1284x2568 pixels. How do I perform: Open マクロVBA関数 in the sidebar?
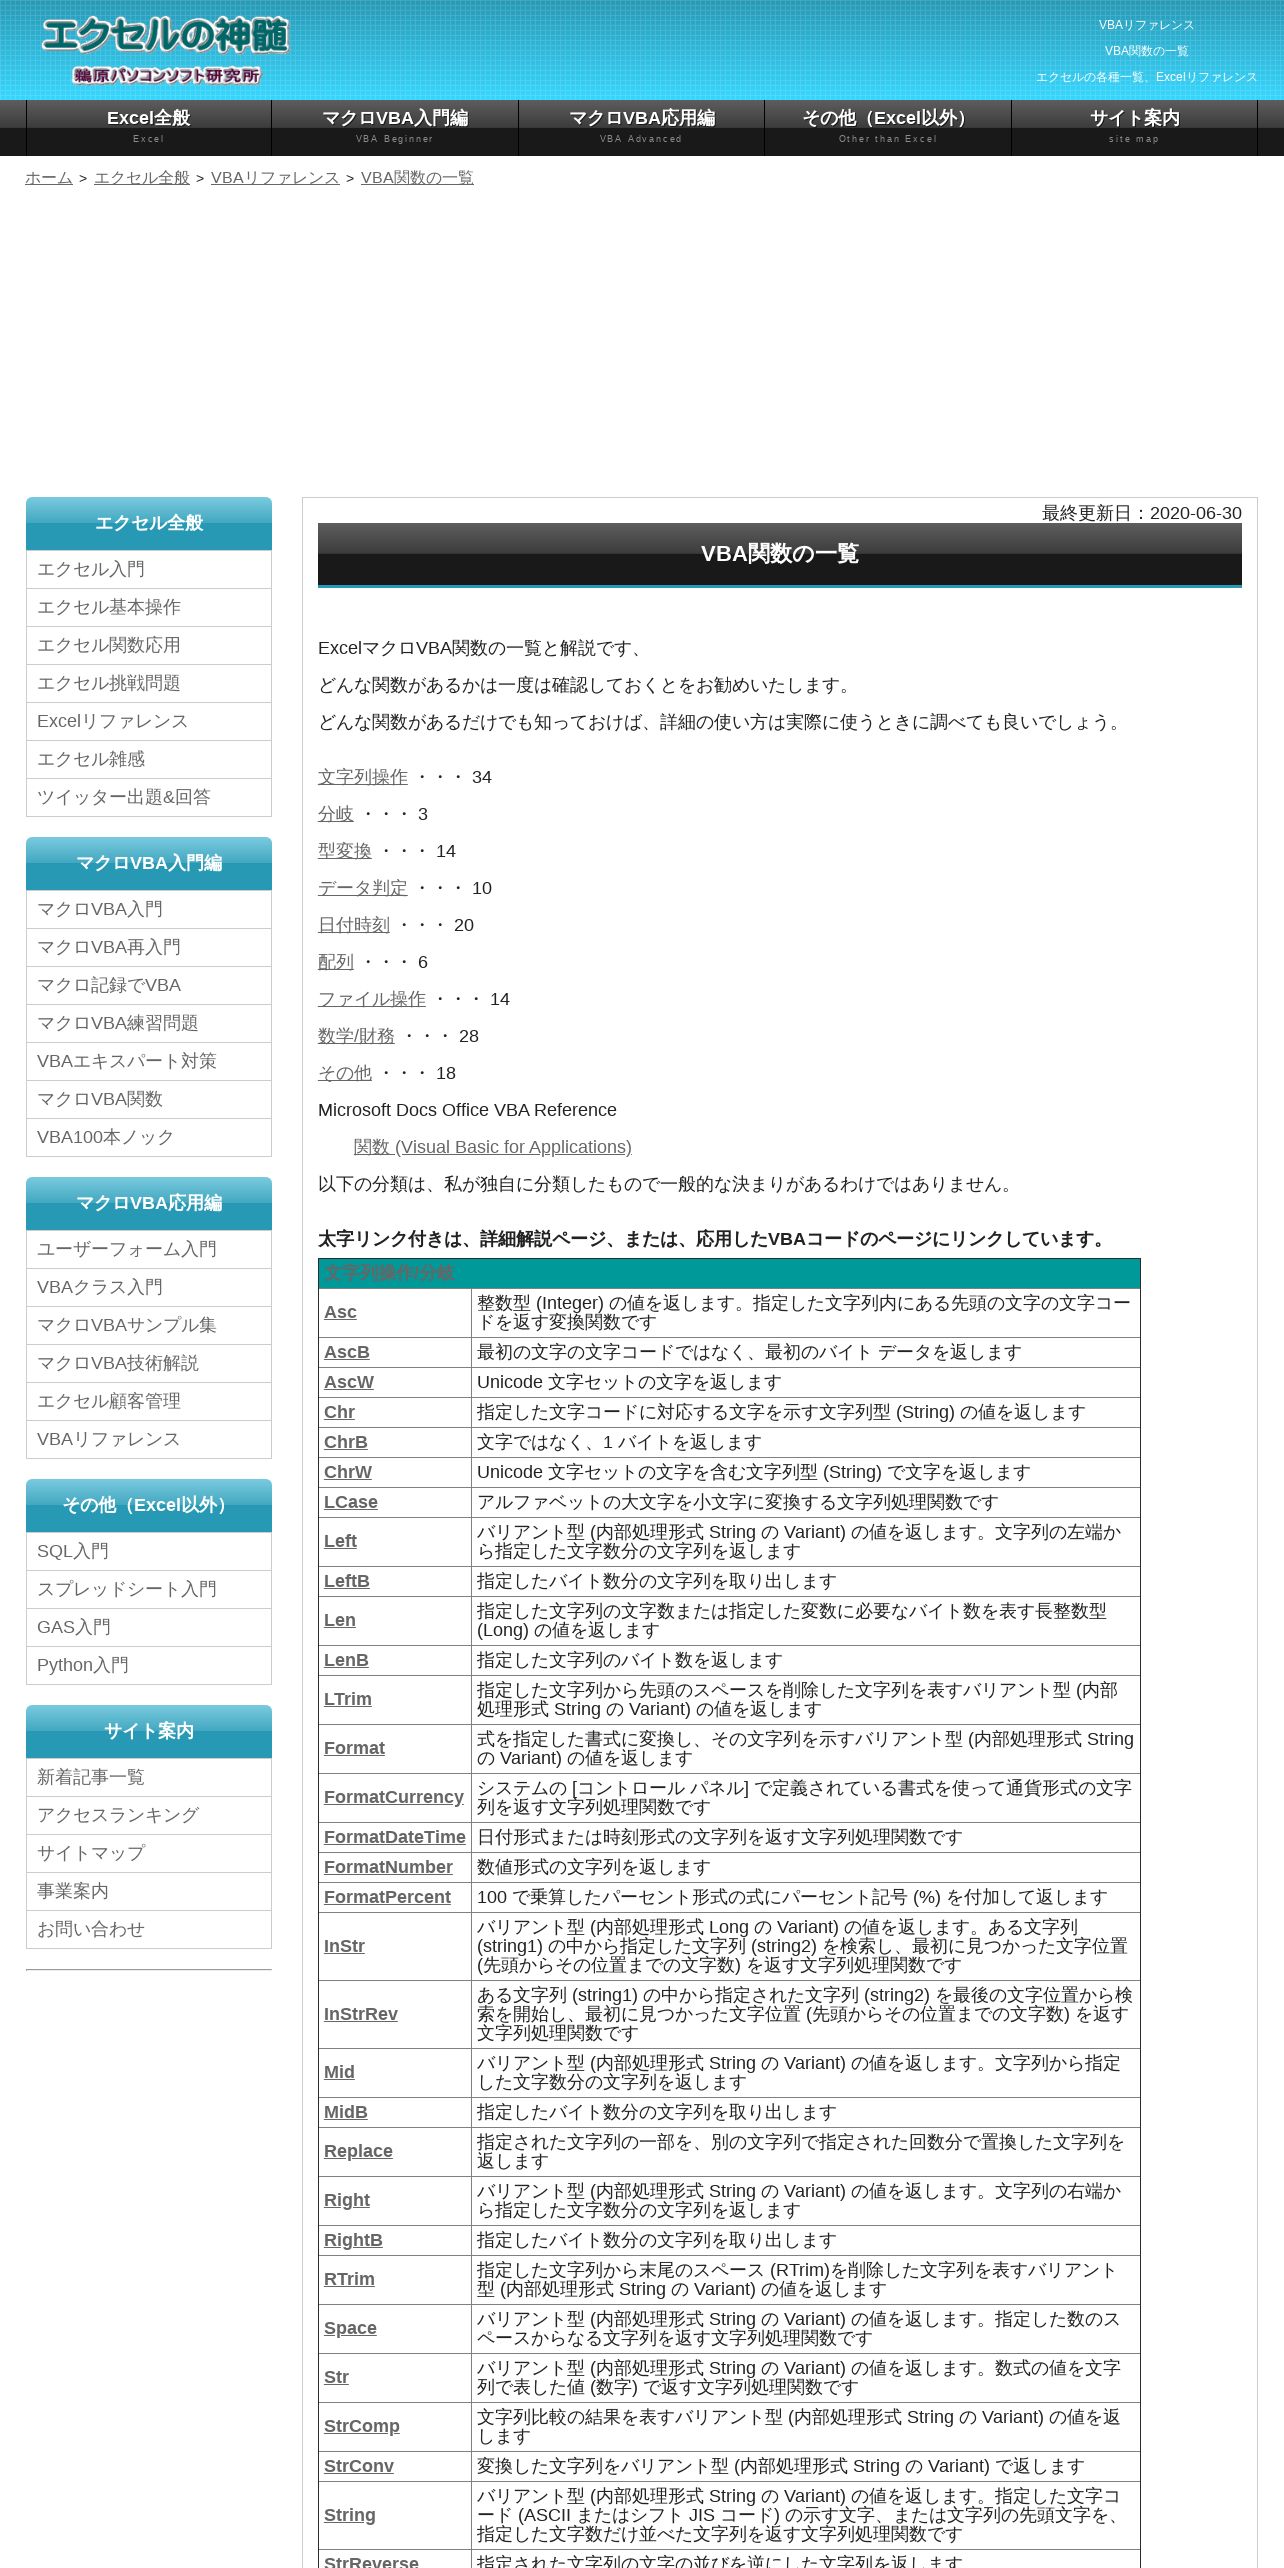[x=149, y=1099]
